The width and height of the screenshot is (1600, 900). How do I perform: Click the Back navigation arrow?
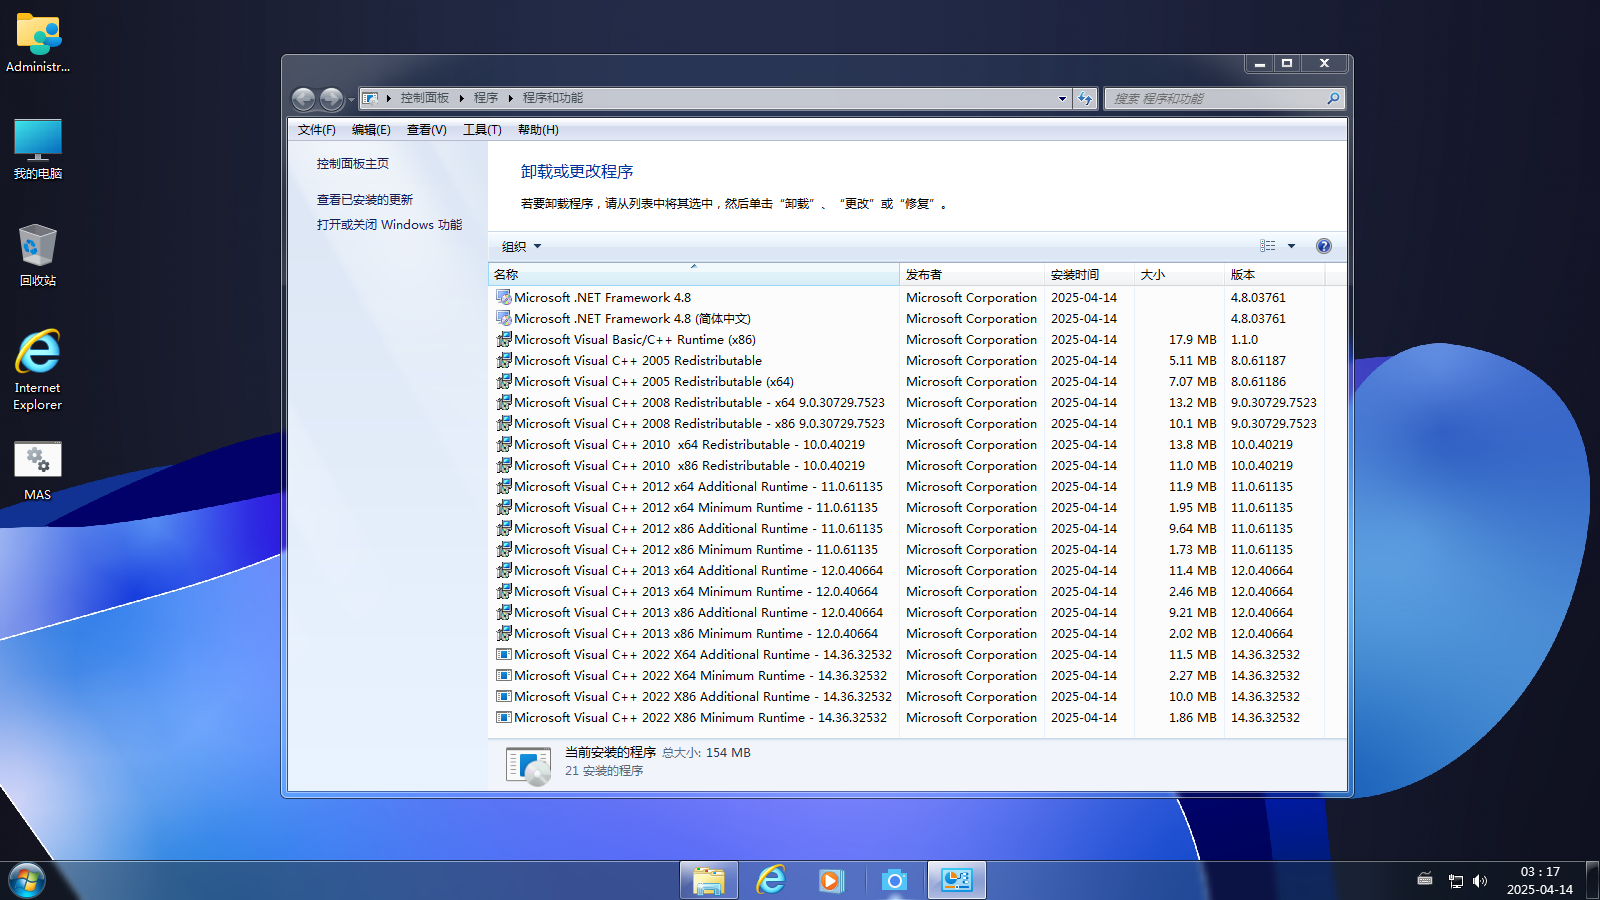304,99
